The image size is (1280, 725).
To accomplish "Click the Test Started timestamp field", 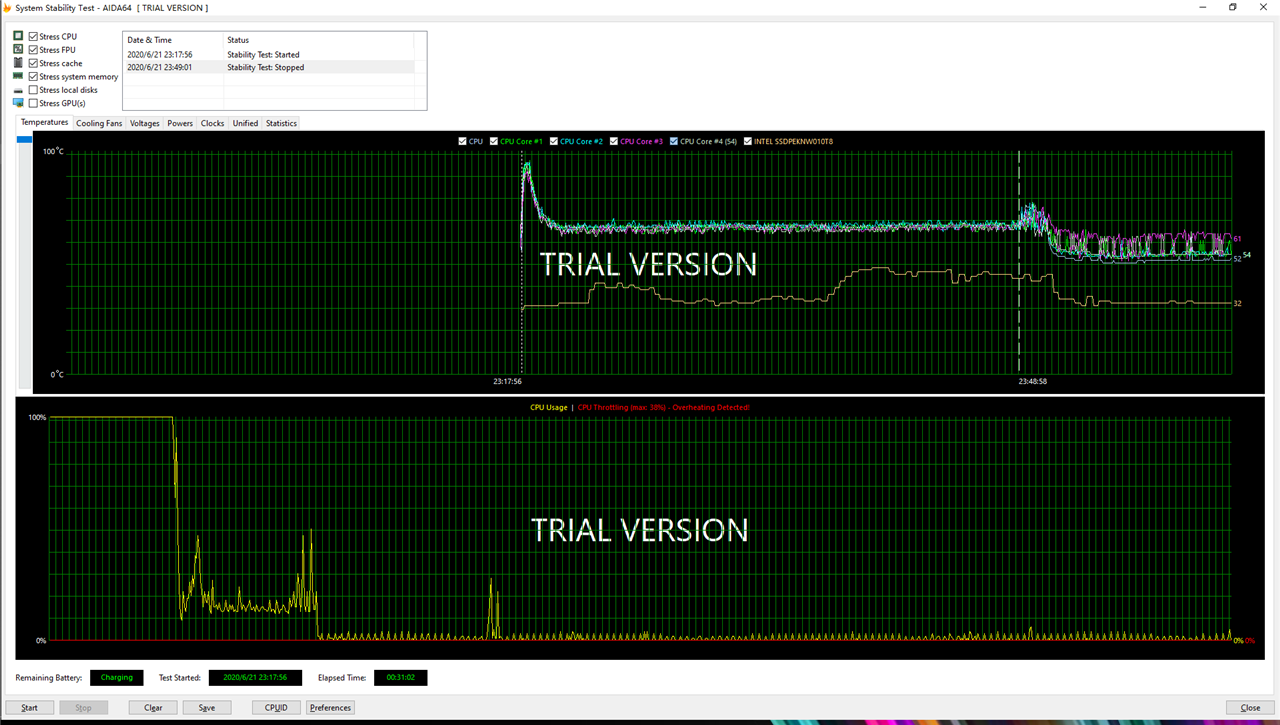I will tap(255, 677).
